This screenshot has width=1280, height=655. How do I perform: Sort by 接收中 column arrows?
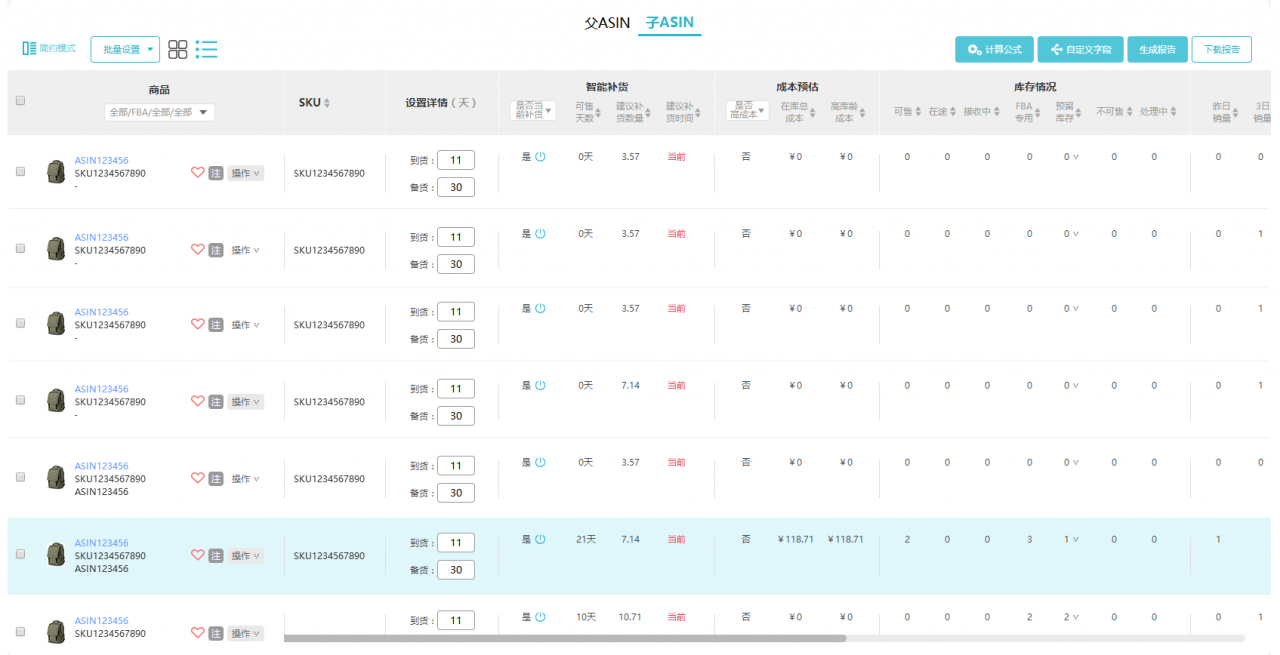[x=998, y=112]
